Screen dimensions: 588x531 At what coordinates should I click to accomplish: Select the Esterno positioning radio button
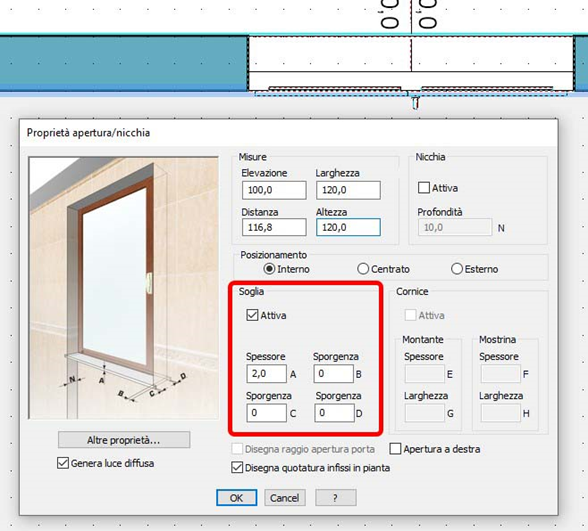457,269
